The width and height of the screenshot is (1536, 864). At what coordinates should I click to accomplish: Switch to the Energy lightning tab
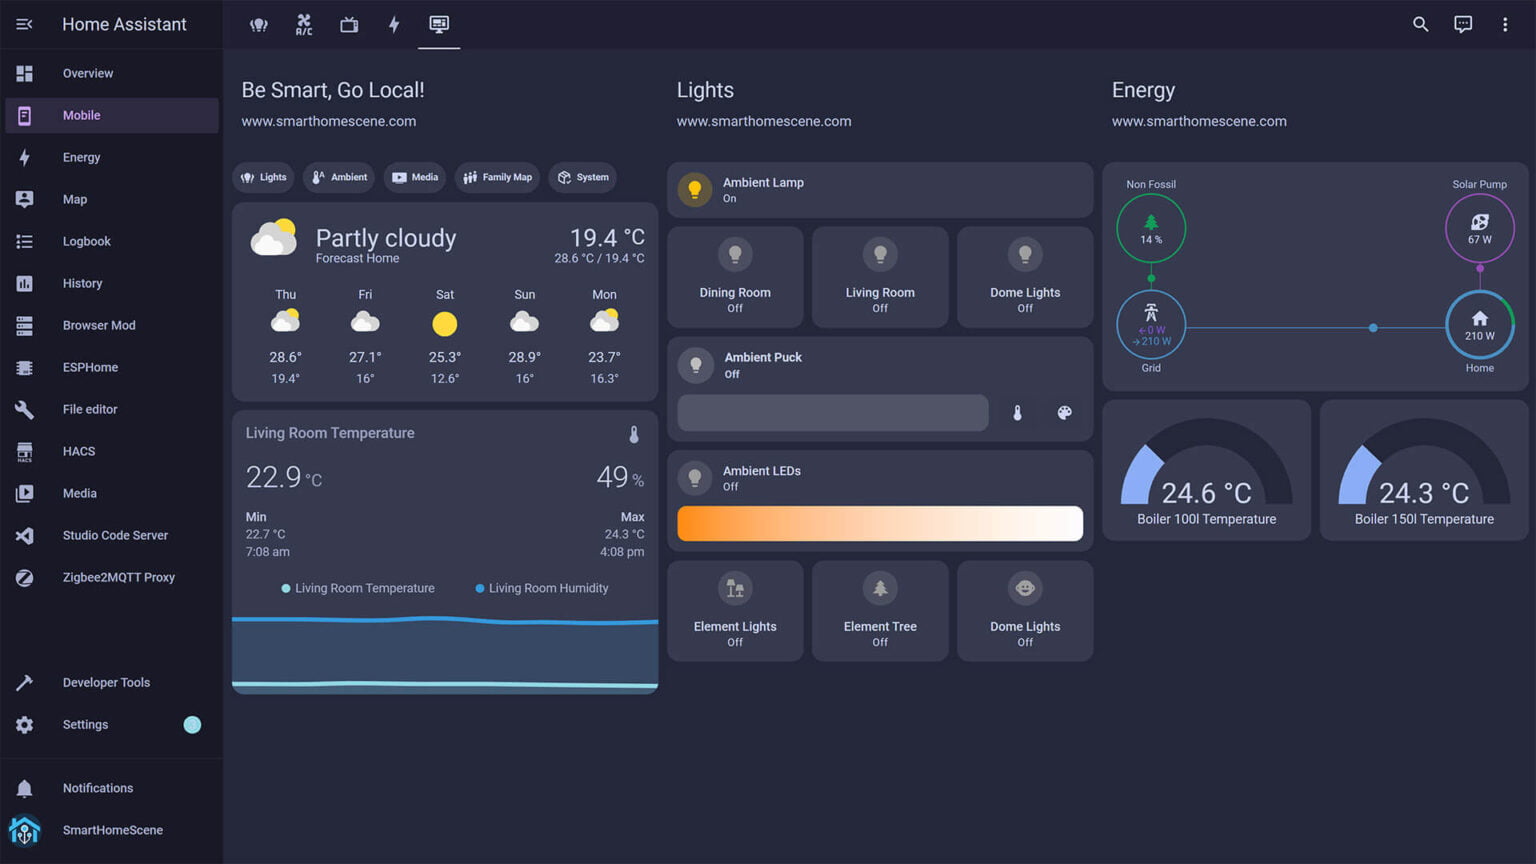[x=394, y=24]
